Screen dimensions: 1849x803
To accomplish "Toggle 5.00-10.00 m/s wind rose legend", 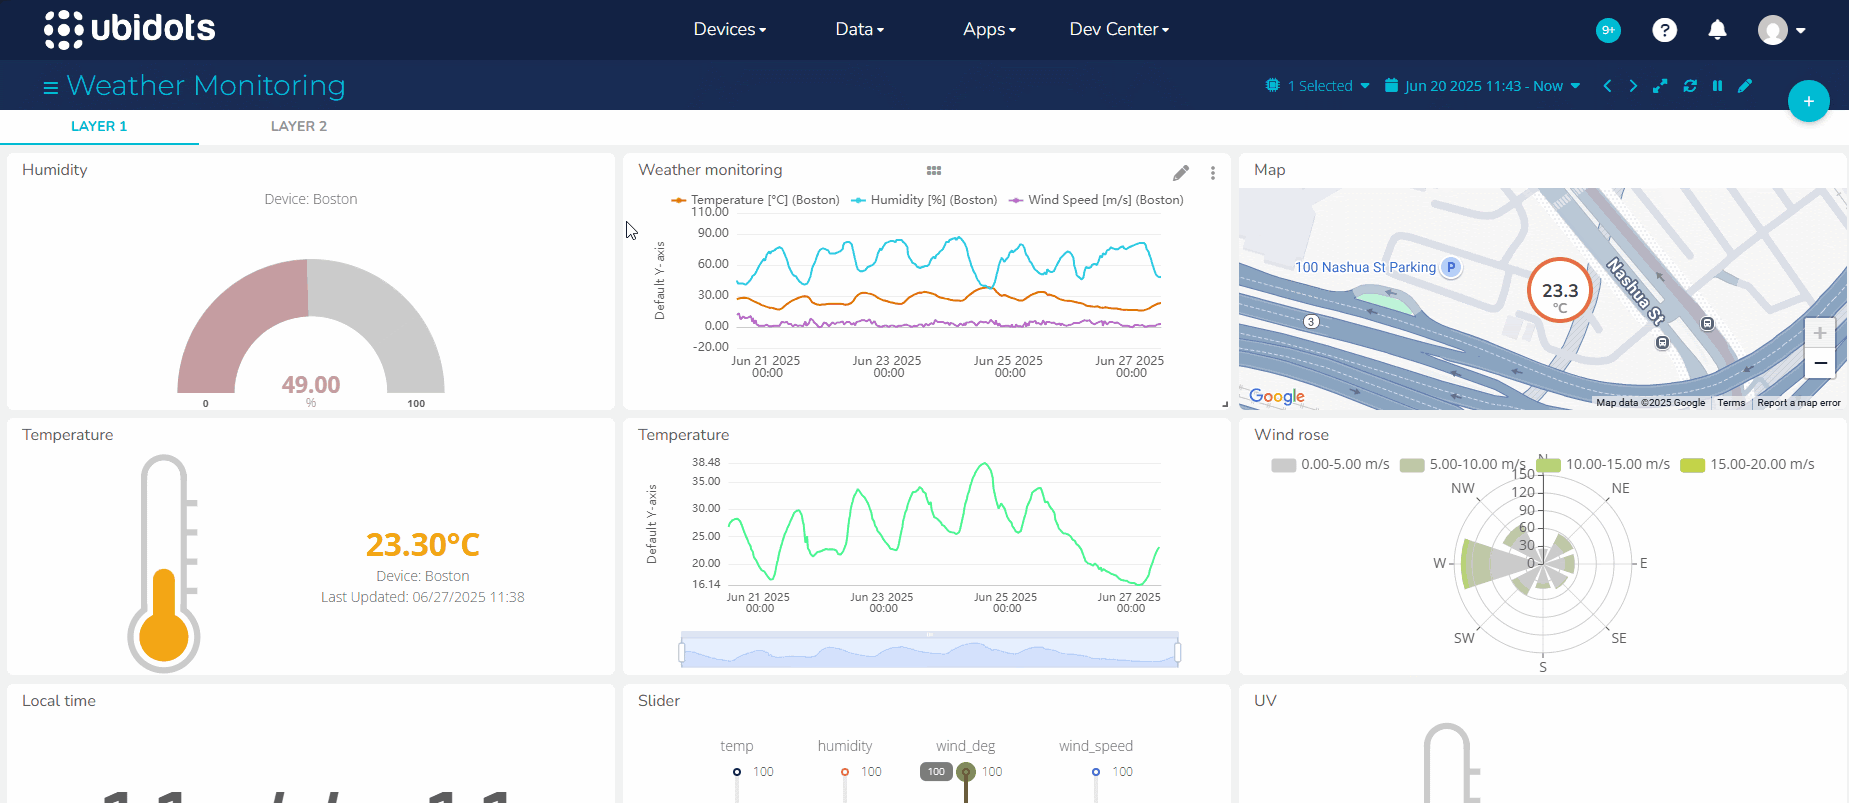I will point(1462,464).
